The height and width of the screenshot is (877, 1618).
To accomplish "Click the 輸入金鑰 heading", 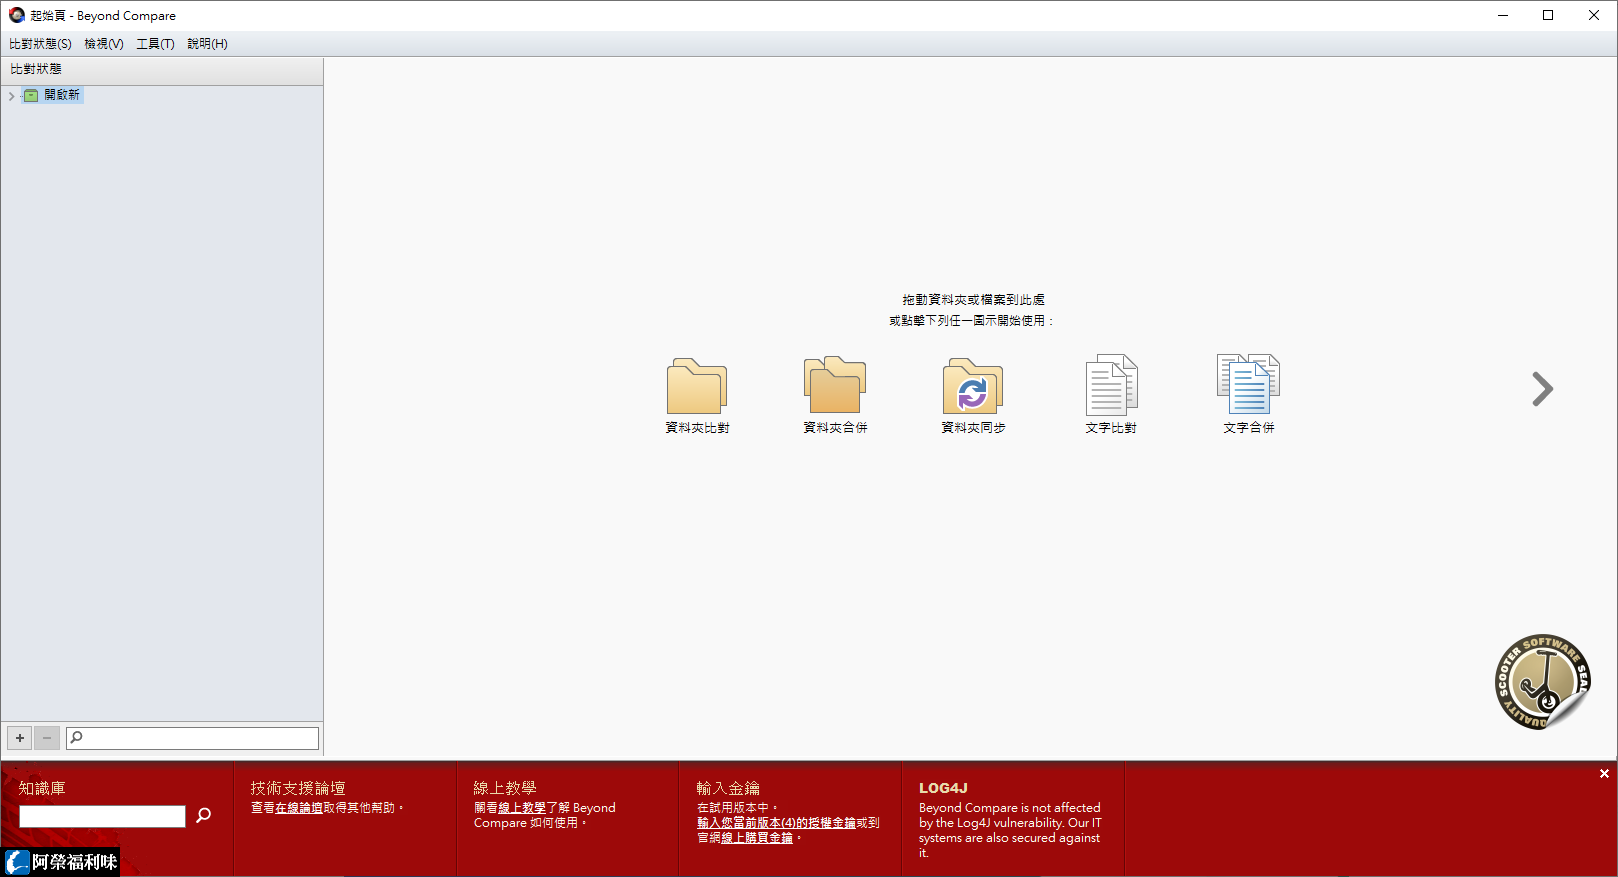I will (x=728, y=788).
